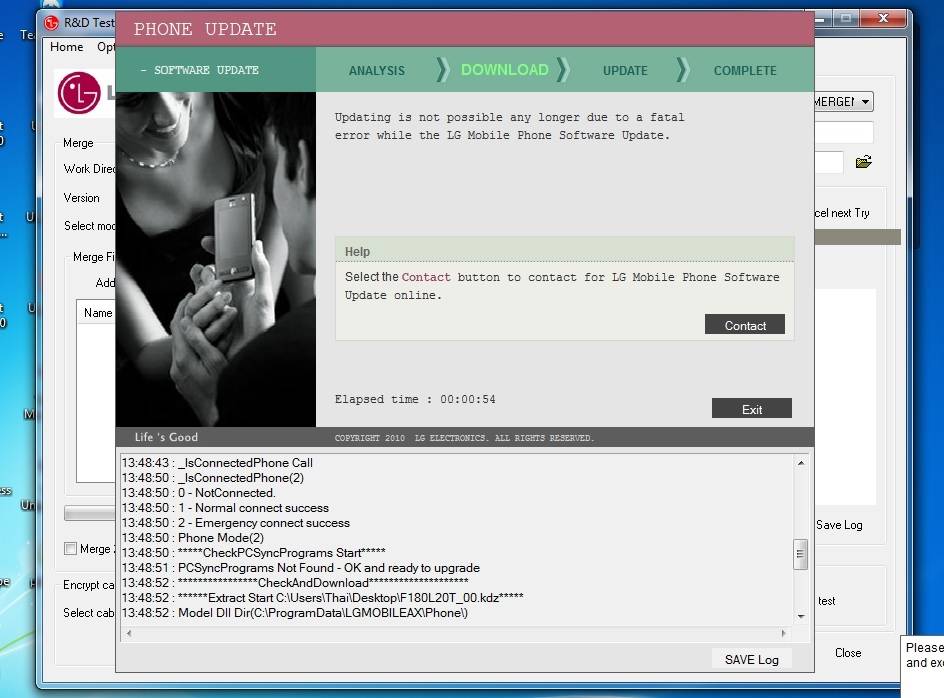Click the 'Phone Mode(2)' log line
The height and width of the screenshot is (698, 944).
click(x=193, y=538)
